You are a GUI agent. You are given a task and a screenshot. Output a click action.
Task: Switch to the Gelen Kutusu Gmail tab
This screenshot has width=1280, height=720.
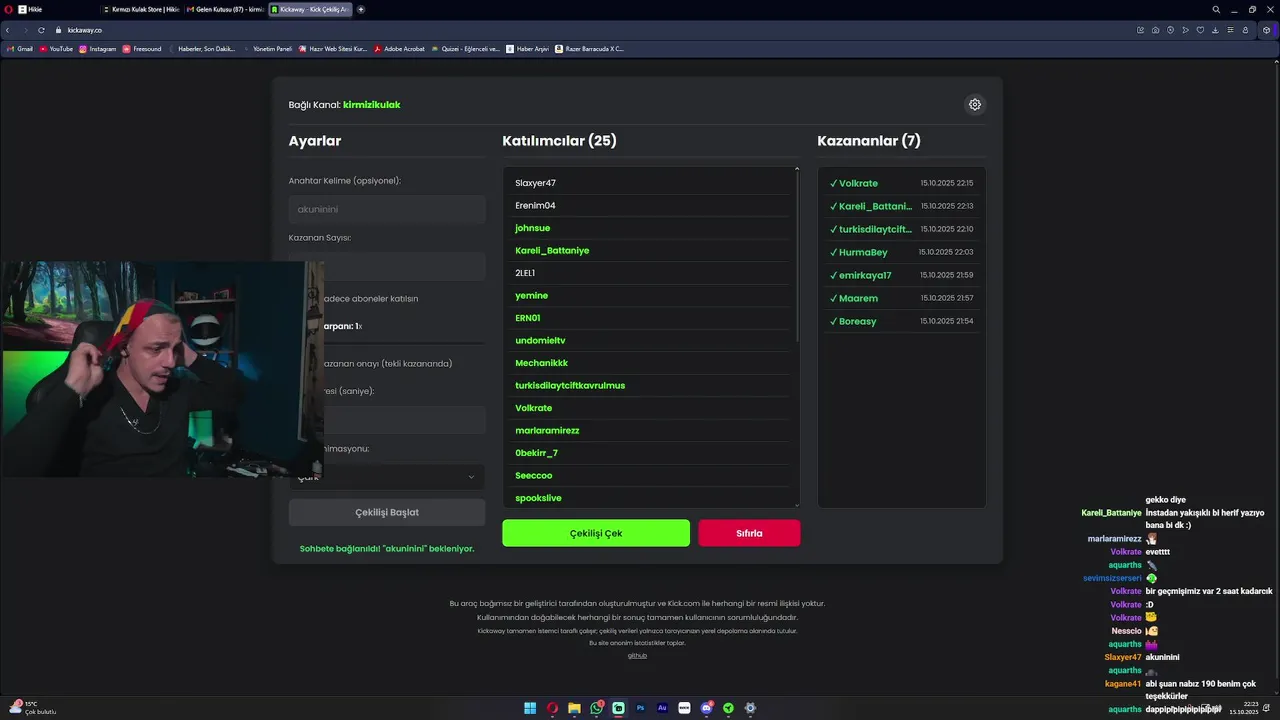pos(224,9)
